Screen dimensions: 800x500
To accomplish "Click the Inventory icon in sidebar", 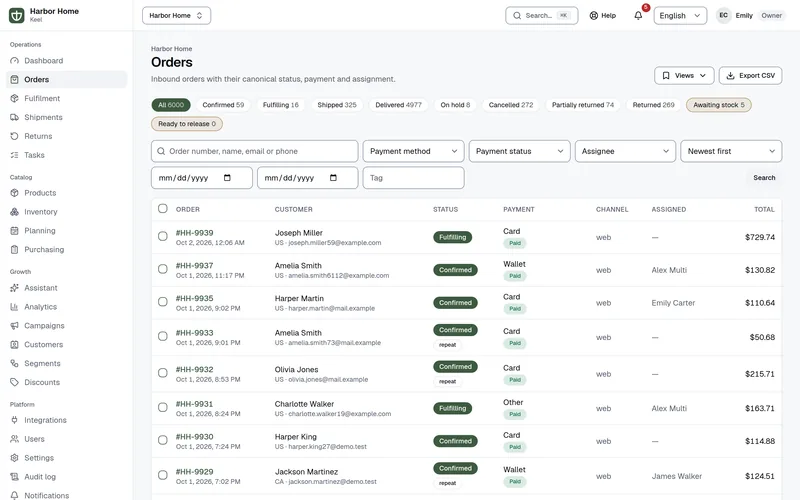I will pos(14,212).
